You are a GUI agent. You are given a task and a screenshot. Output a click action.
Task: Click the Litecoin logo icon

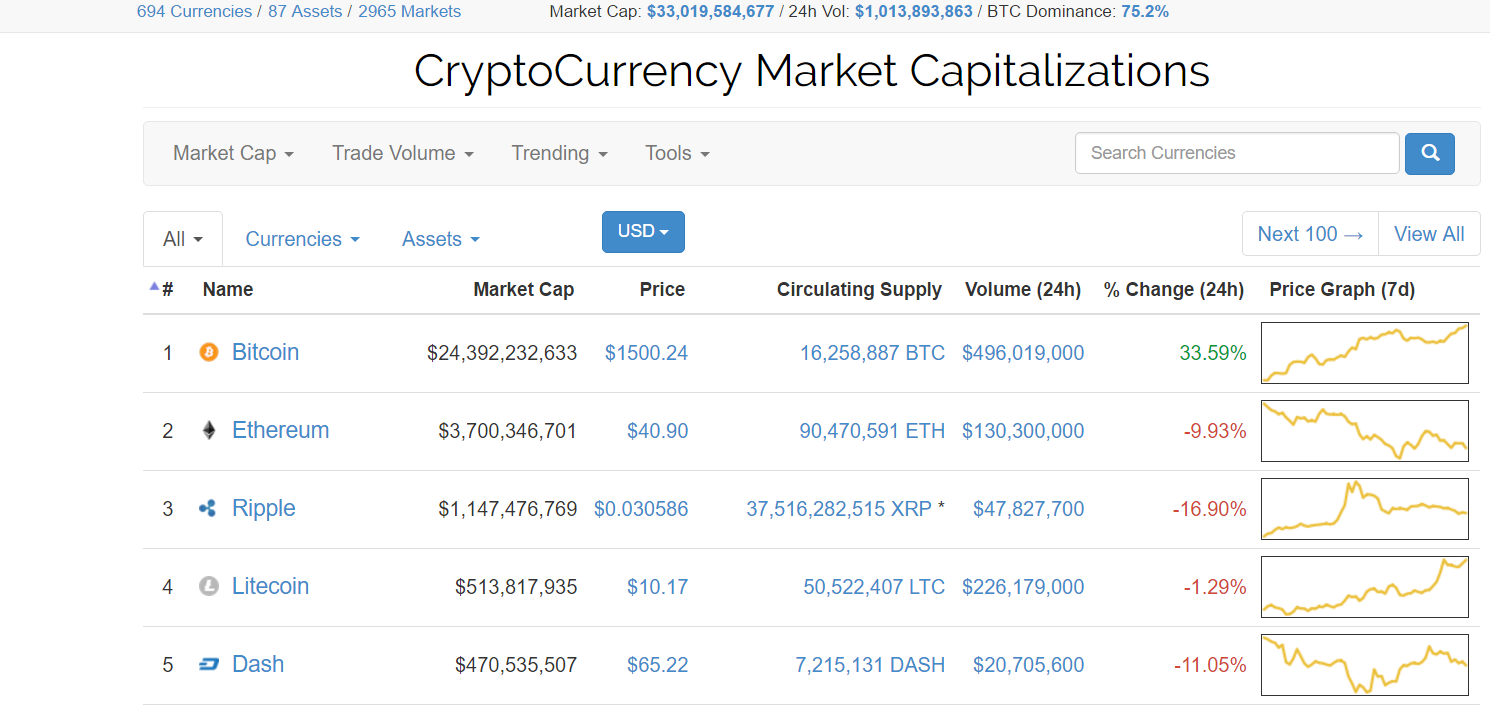pyautogui.click(x=208, y=586)
